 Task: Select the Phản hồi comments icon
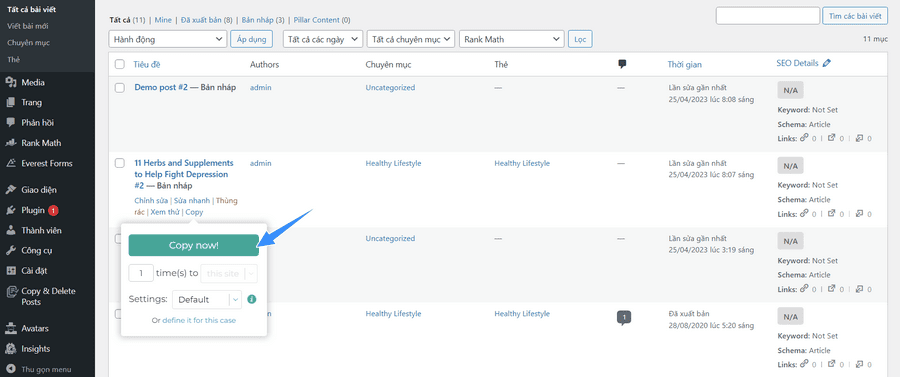(10, 123)
